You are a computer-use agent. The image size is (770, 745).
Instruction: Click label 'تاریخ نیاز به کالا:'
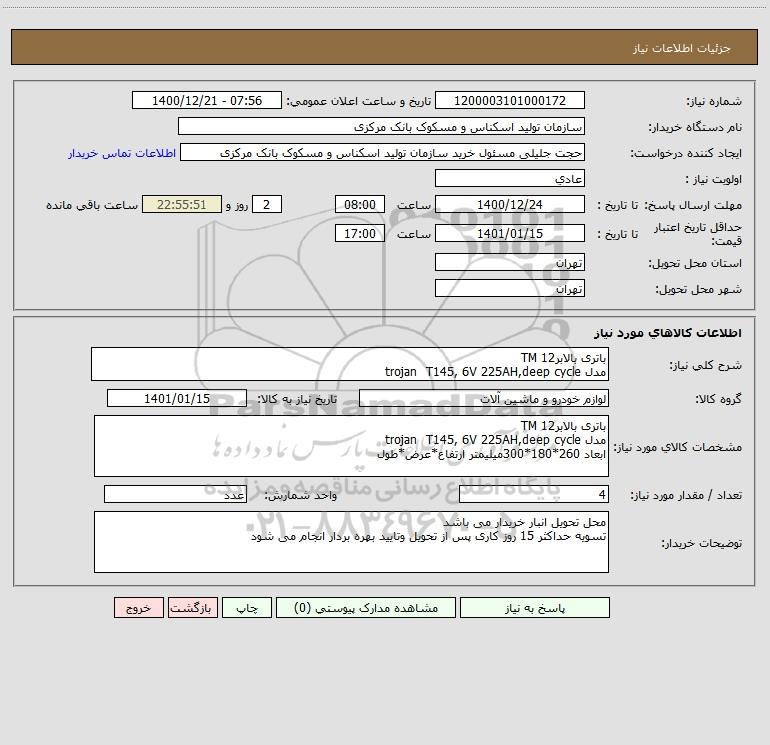coord(297,399)
